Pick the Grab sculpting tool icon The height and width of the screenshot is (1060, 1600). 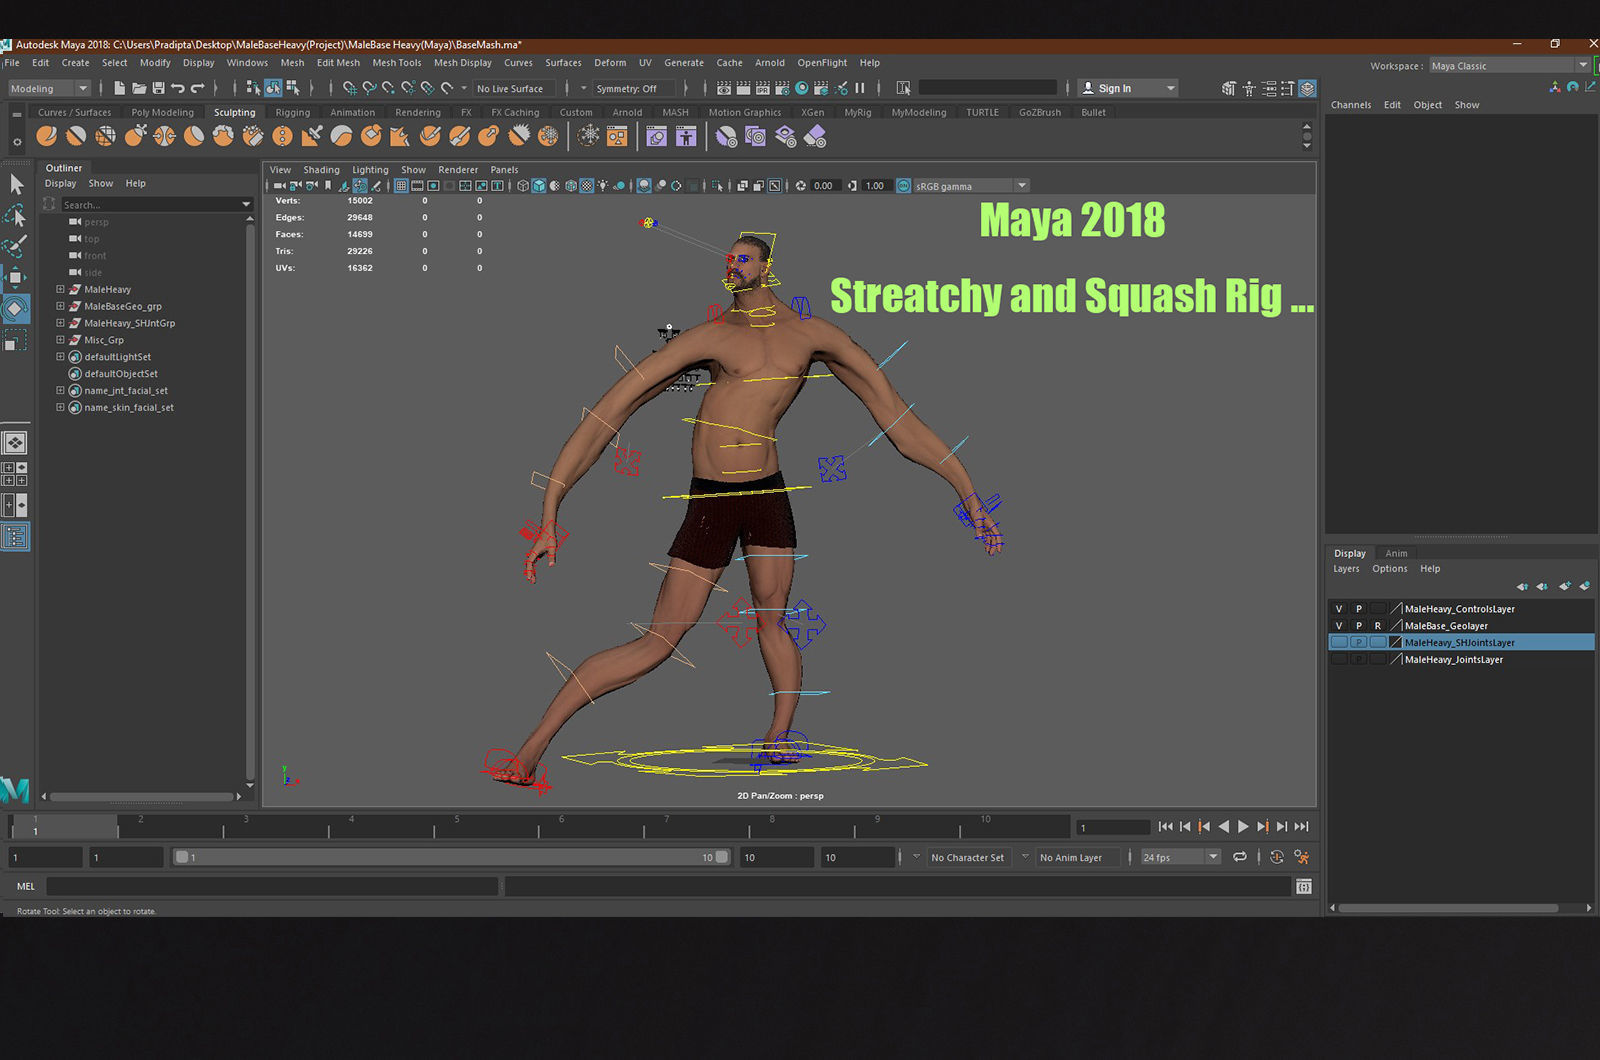(135, 136)
